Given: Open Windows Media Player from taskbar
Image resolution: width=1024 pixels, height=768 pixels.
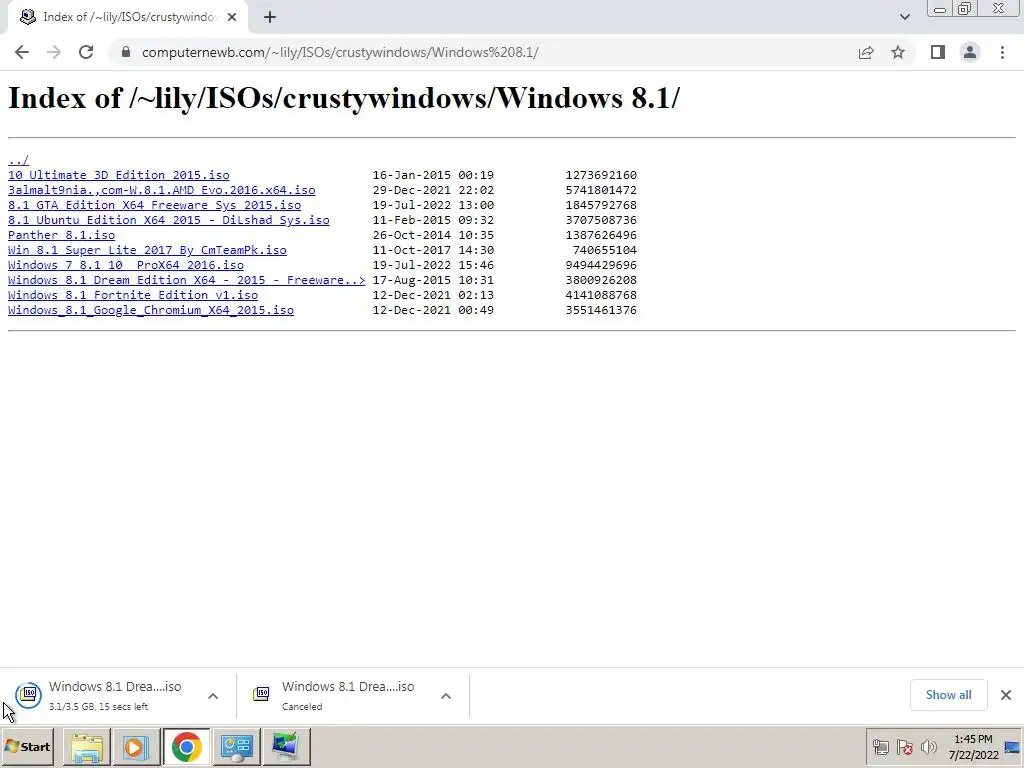Looking at the screenshot, I should (136, 747).
